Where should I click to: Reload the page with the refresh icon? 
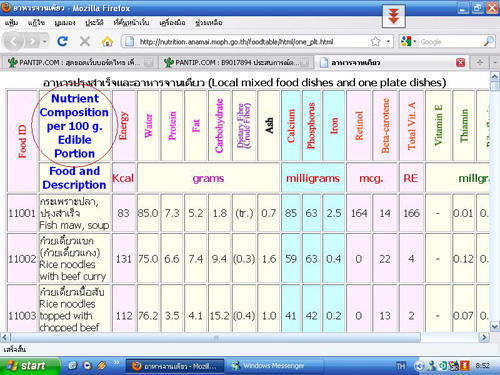(x=62, y=41)
